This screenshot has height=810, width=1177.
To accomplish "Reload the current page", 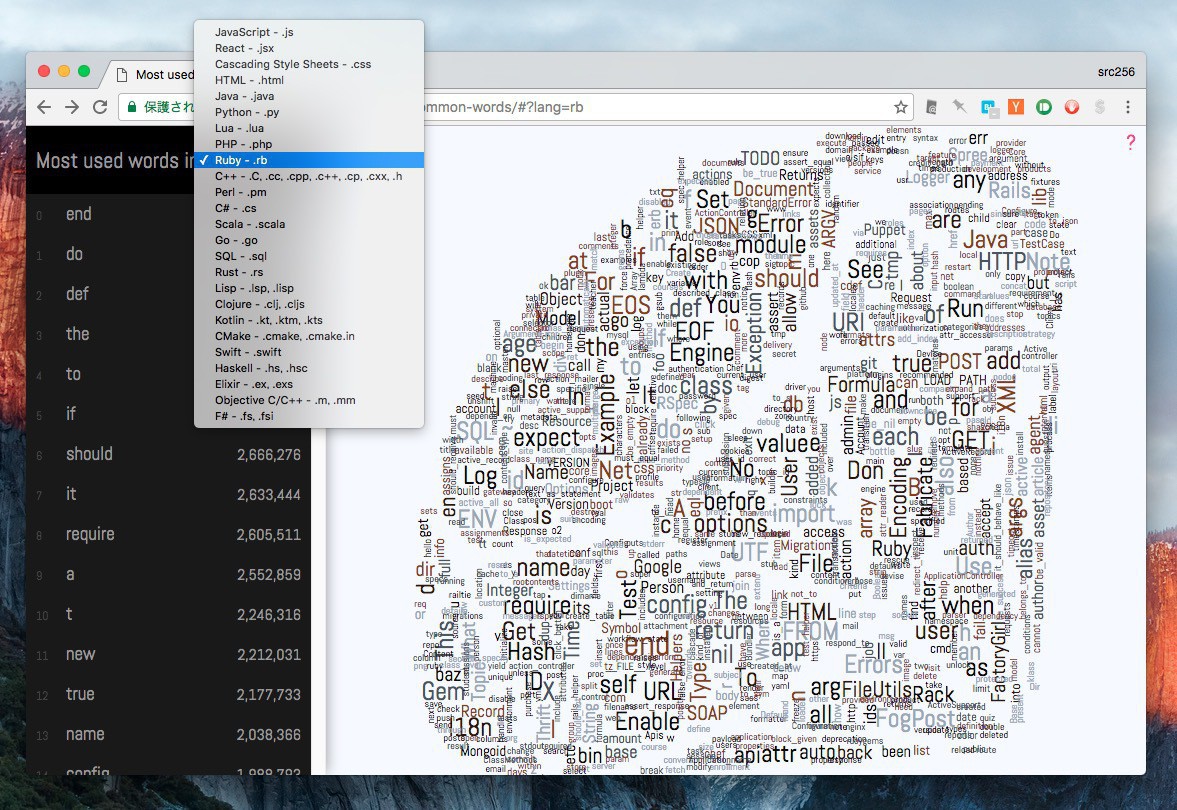I will 100,107.
